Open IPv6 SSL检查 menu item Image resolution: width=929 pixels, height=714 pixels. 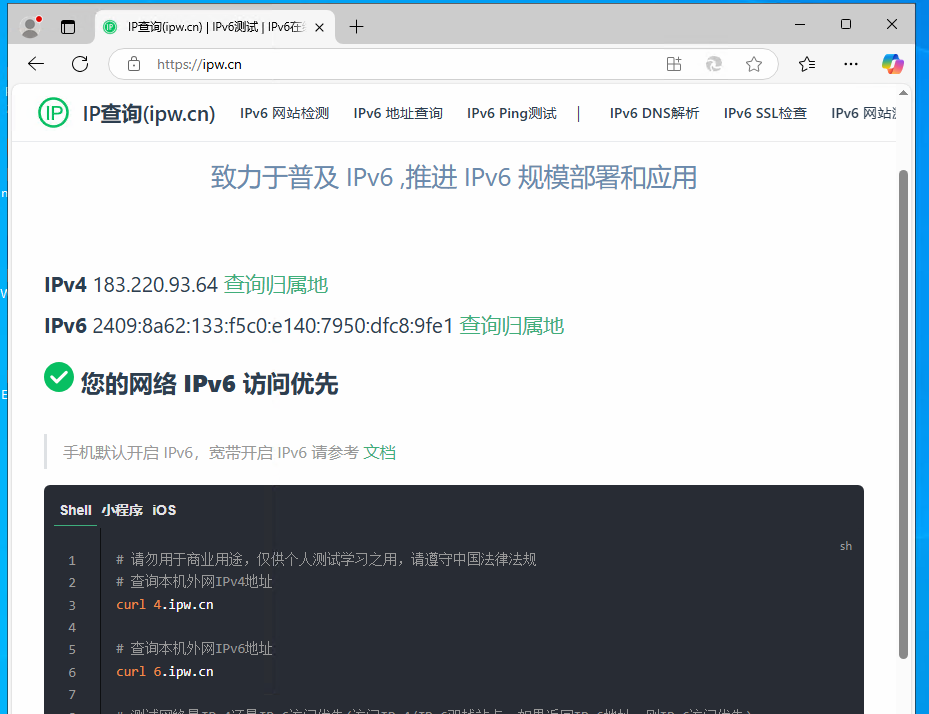coord(765,113)
